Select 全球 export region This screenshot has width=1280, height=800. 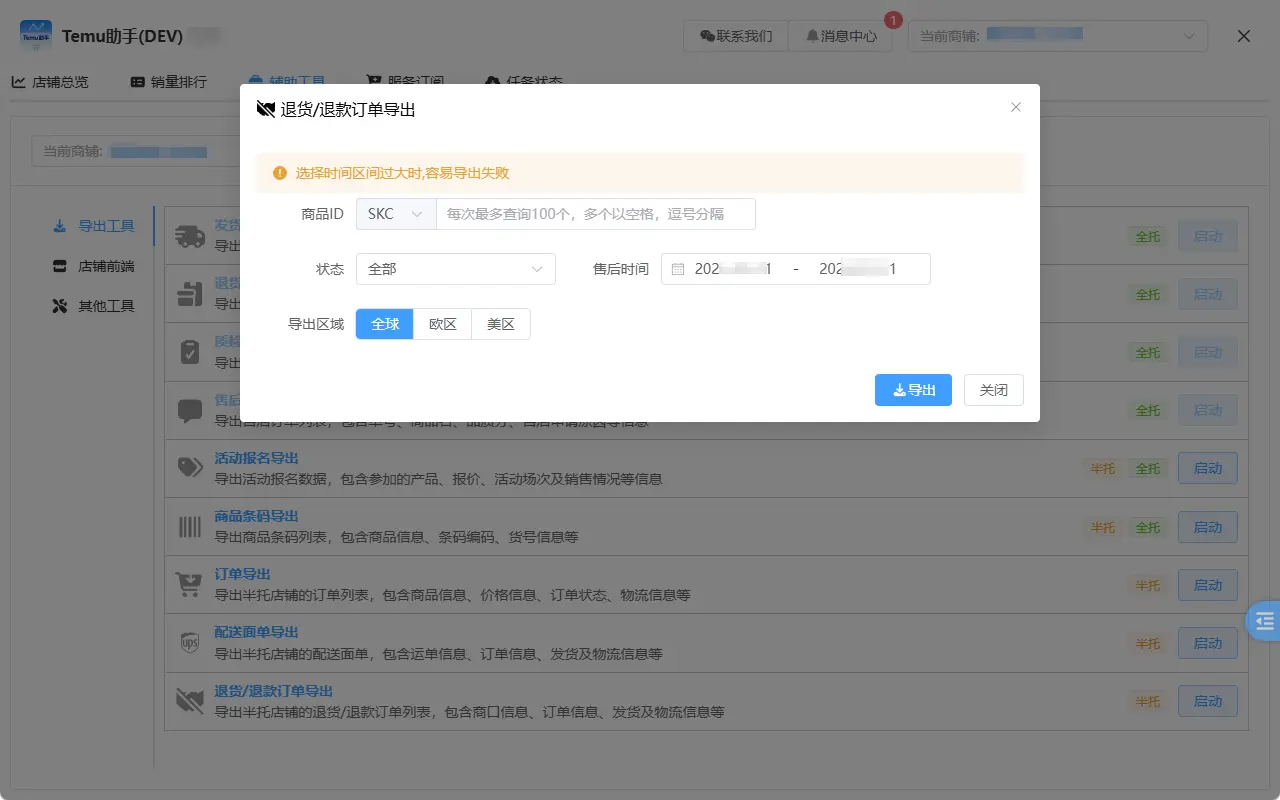(x=385, y=324)
